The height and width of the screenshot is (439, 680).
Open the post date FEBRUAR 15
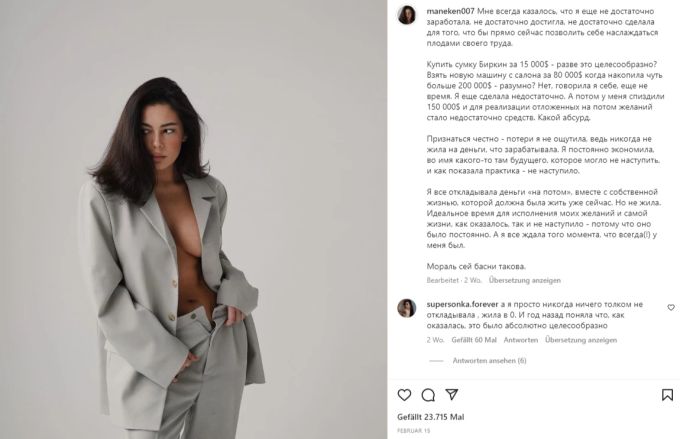414,431
